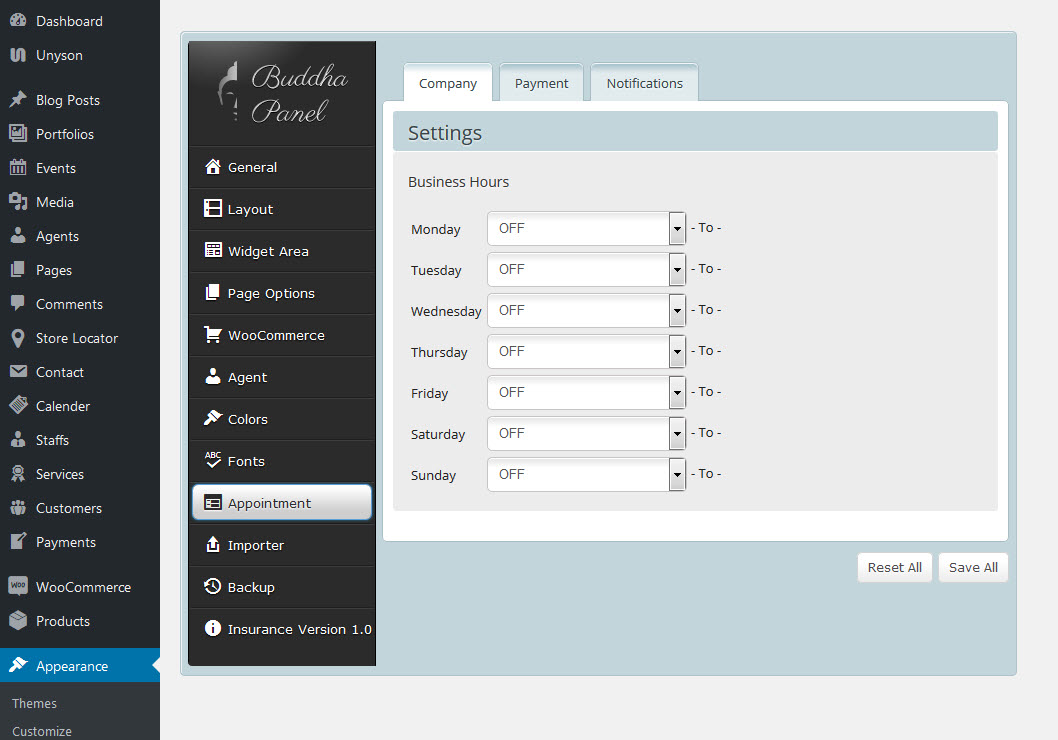Click the Appearance paintbrush icon

click(18, 665)
